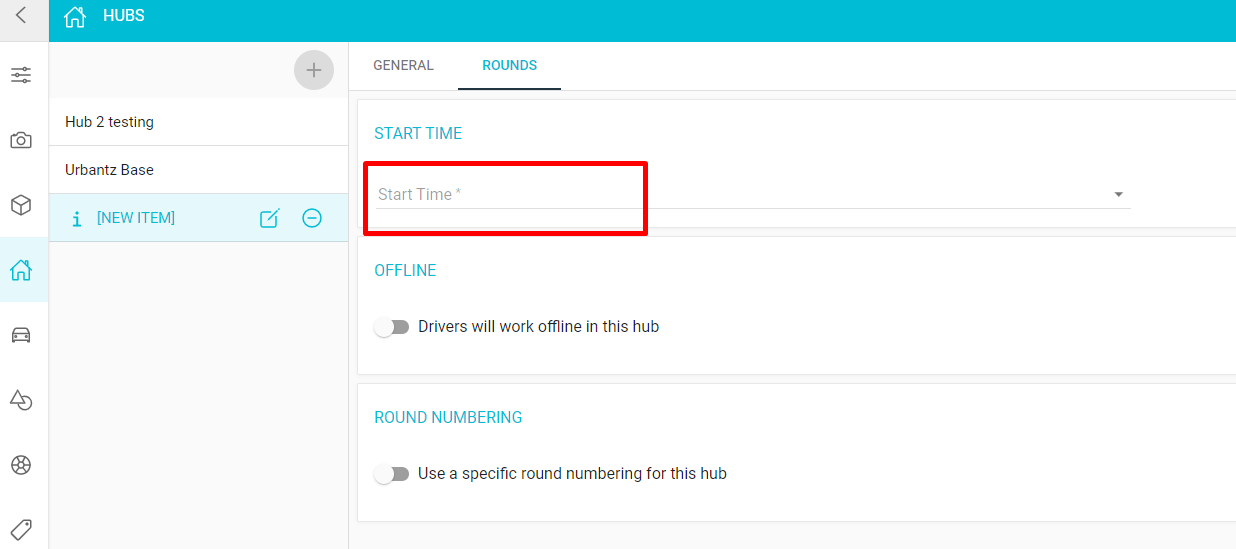Open the wheel-shaped sidebar icon
1236x549 pixels.
(21, 465)
